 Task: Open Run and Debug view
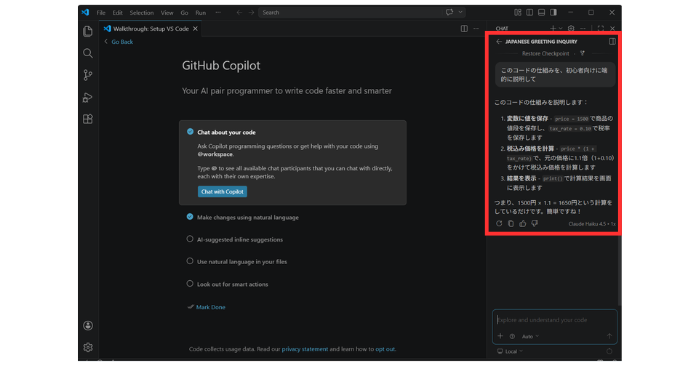pyautogui.click(x=88, y=97)
